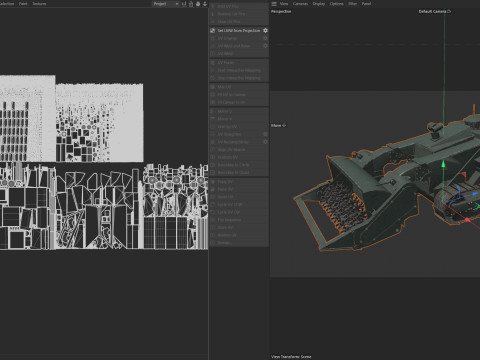Open the Display menu
Image resolution: width=480 pixels, height=360 pixels.
[x=319, y=4]
